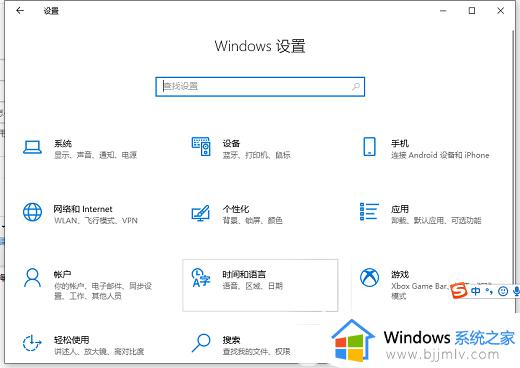Click 讲述人、放大镜、高对比度 description
Viewport: 520px width, 368px height.
tap(99, 351)
